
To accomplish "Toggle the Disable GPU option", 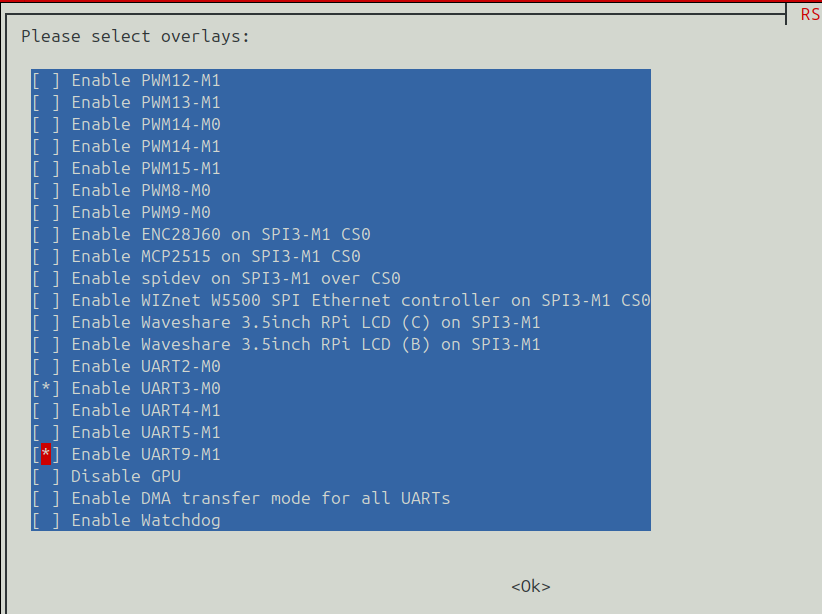I will (341, 477).
